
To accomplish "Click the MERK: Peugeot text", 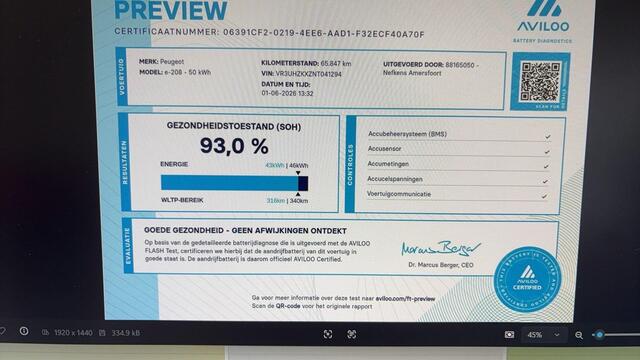I will point(161,62).
